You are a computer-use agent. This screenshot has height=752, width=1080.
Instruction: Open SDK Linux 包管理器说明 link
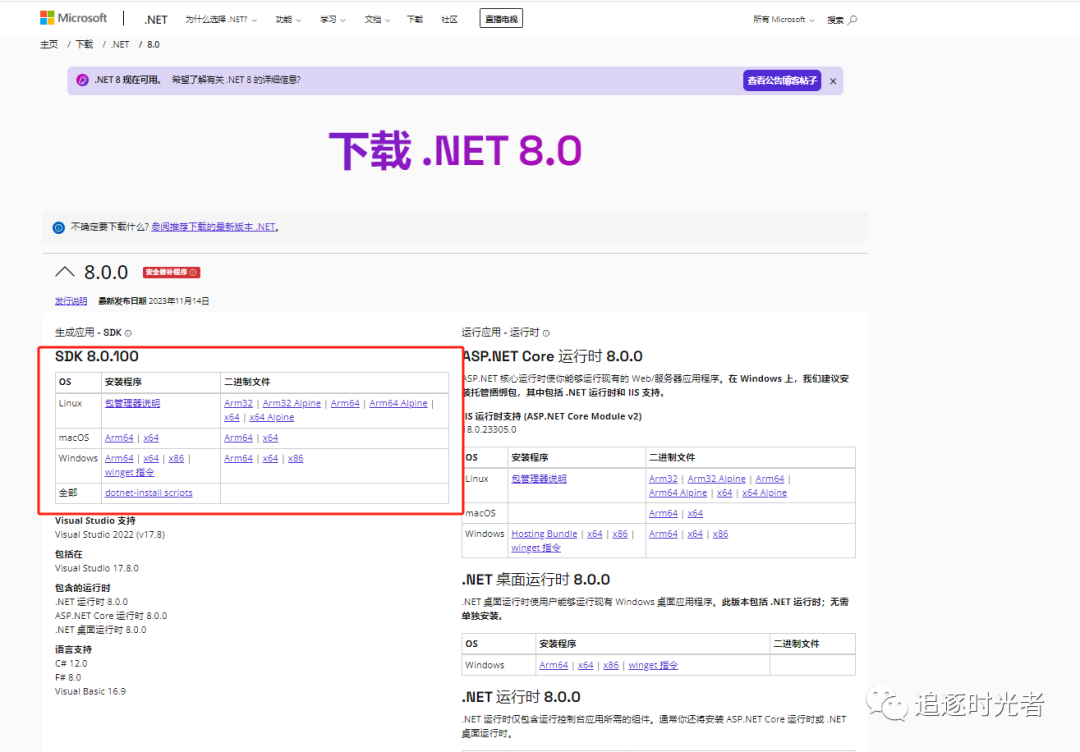tap(132, 403)
